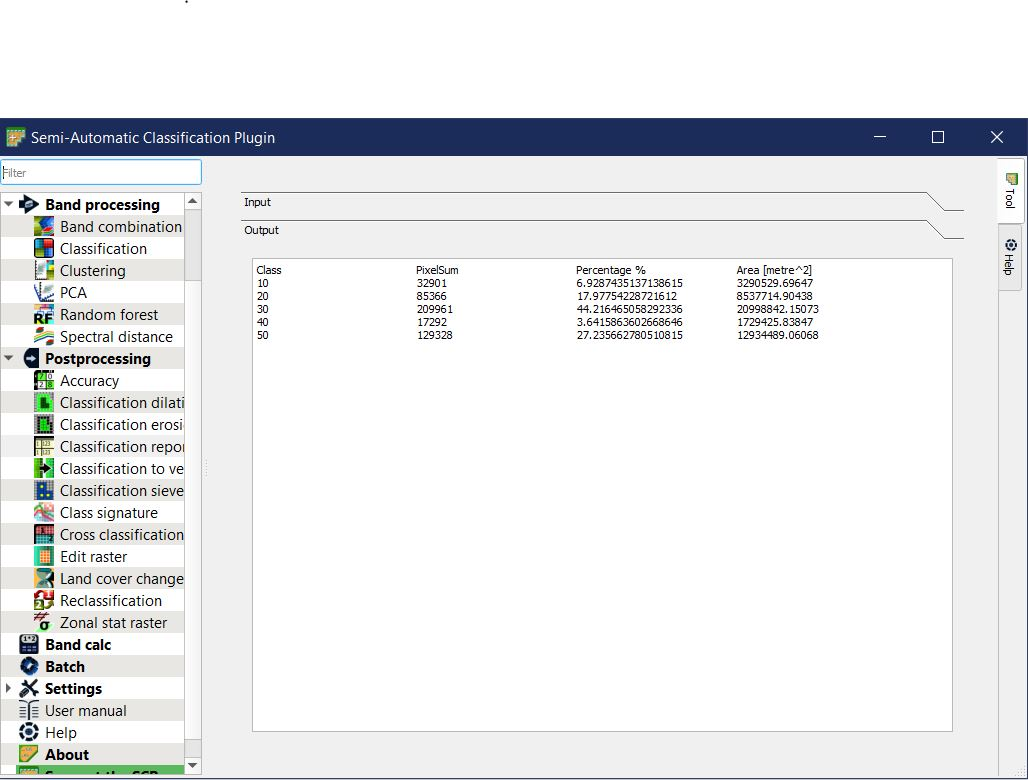Viewport: 1028px width, 780px height.
Task: Click the menu scrollbar down arrow
Action: coord(193,766)
